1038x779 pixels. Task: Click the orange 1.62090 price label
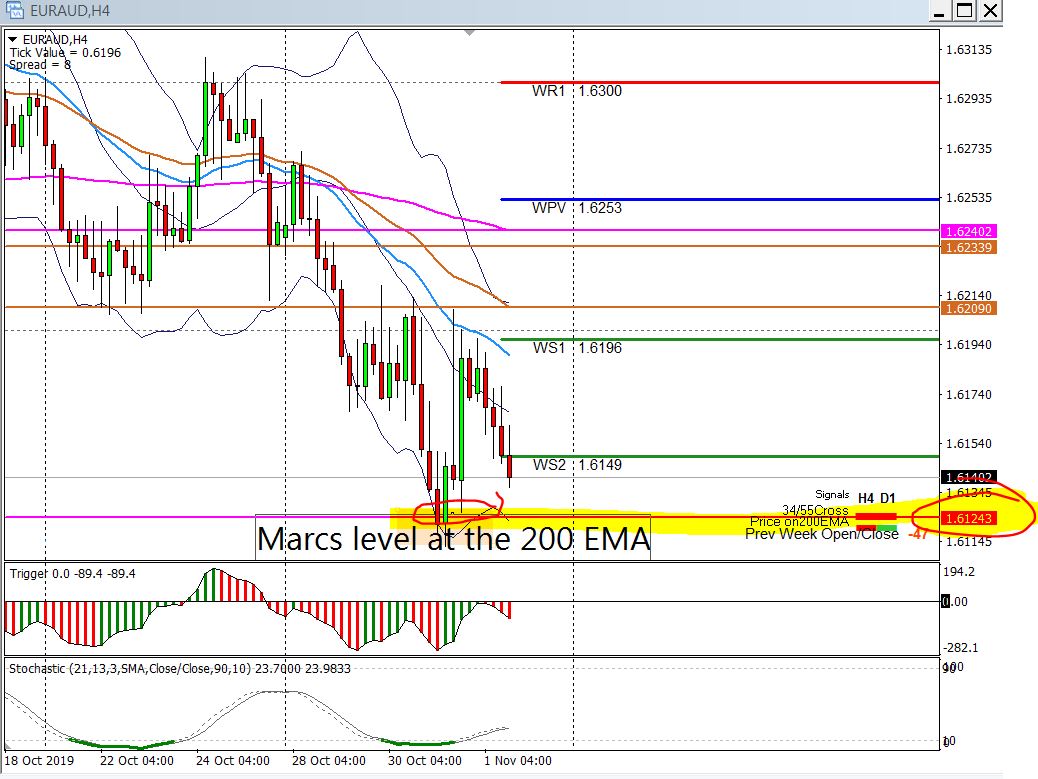(x=966, y=309)
